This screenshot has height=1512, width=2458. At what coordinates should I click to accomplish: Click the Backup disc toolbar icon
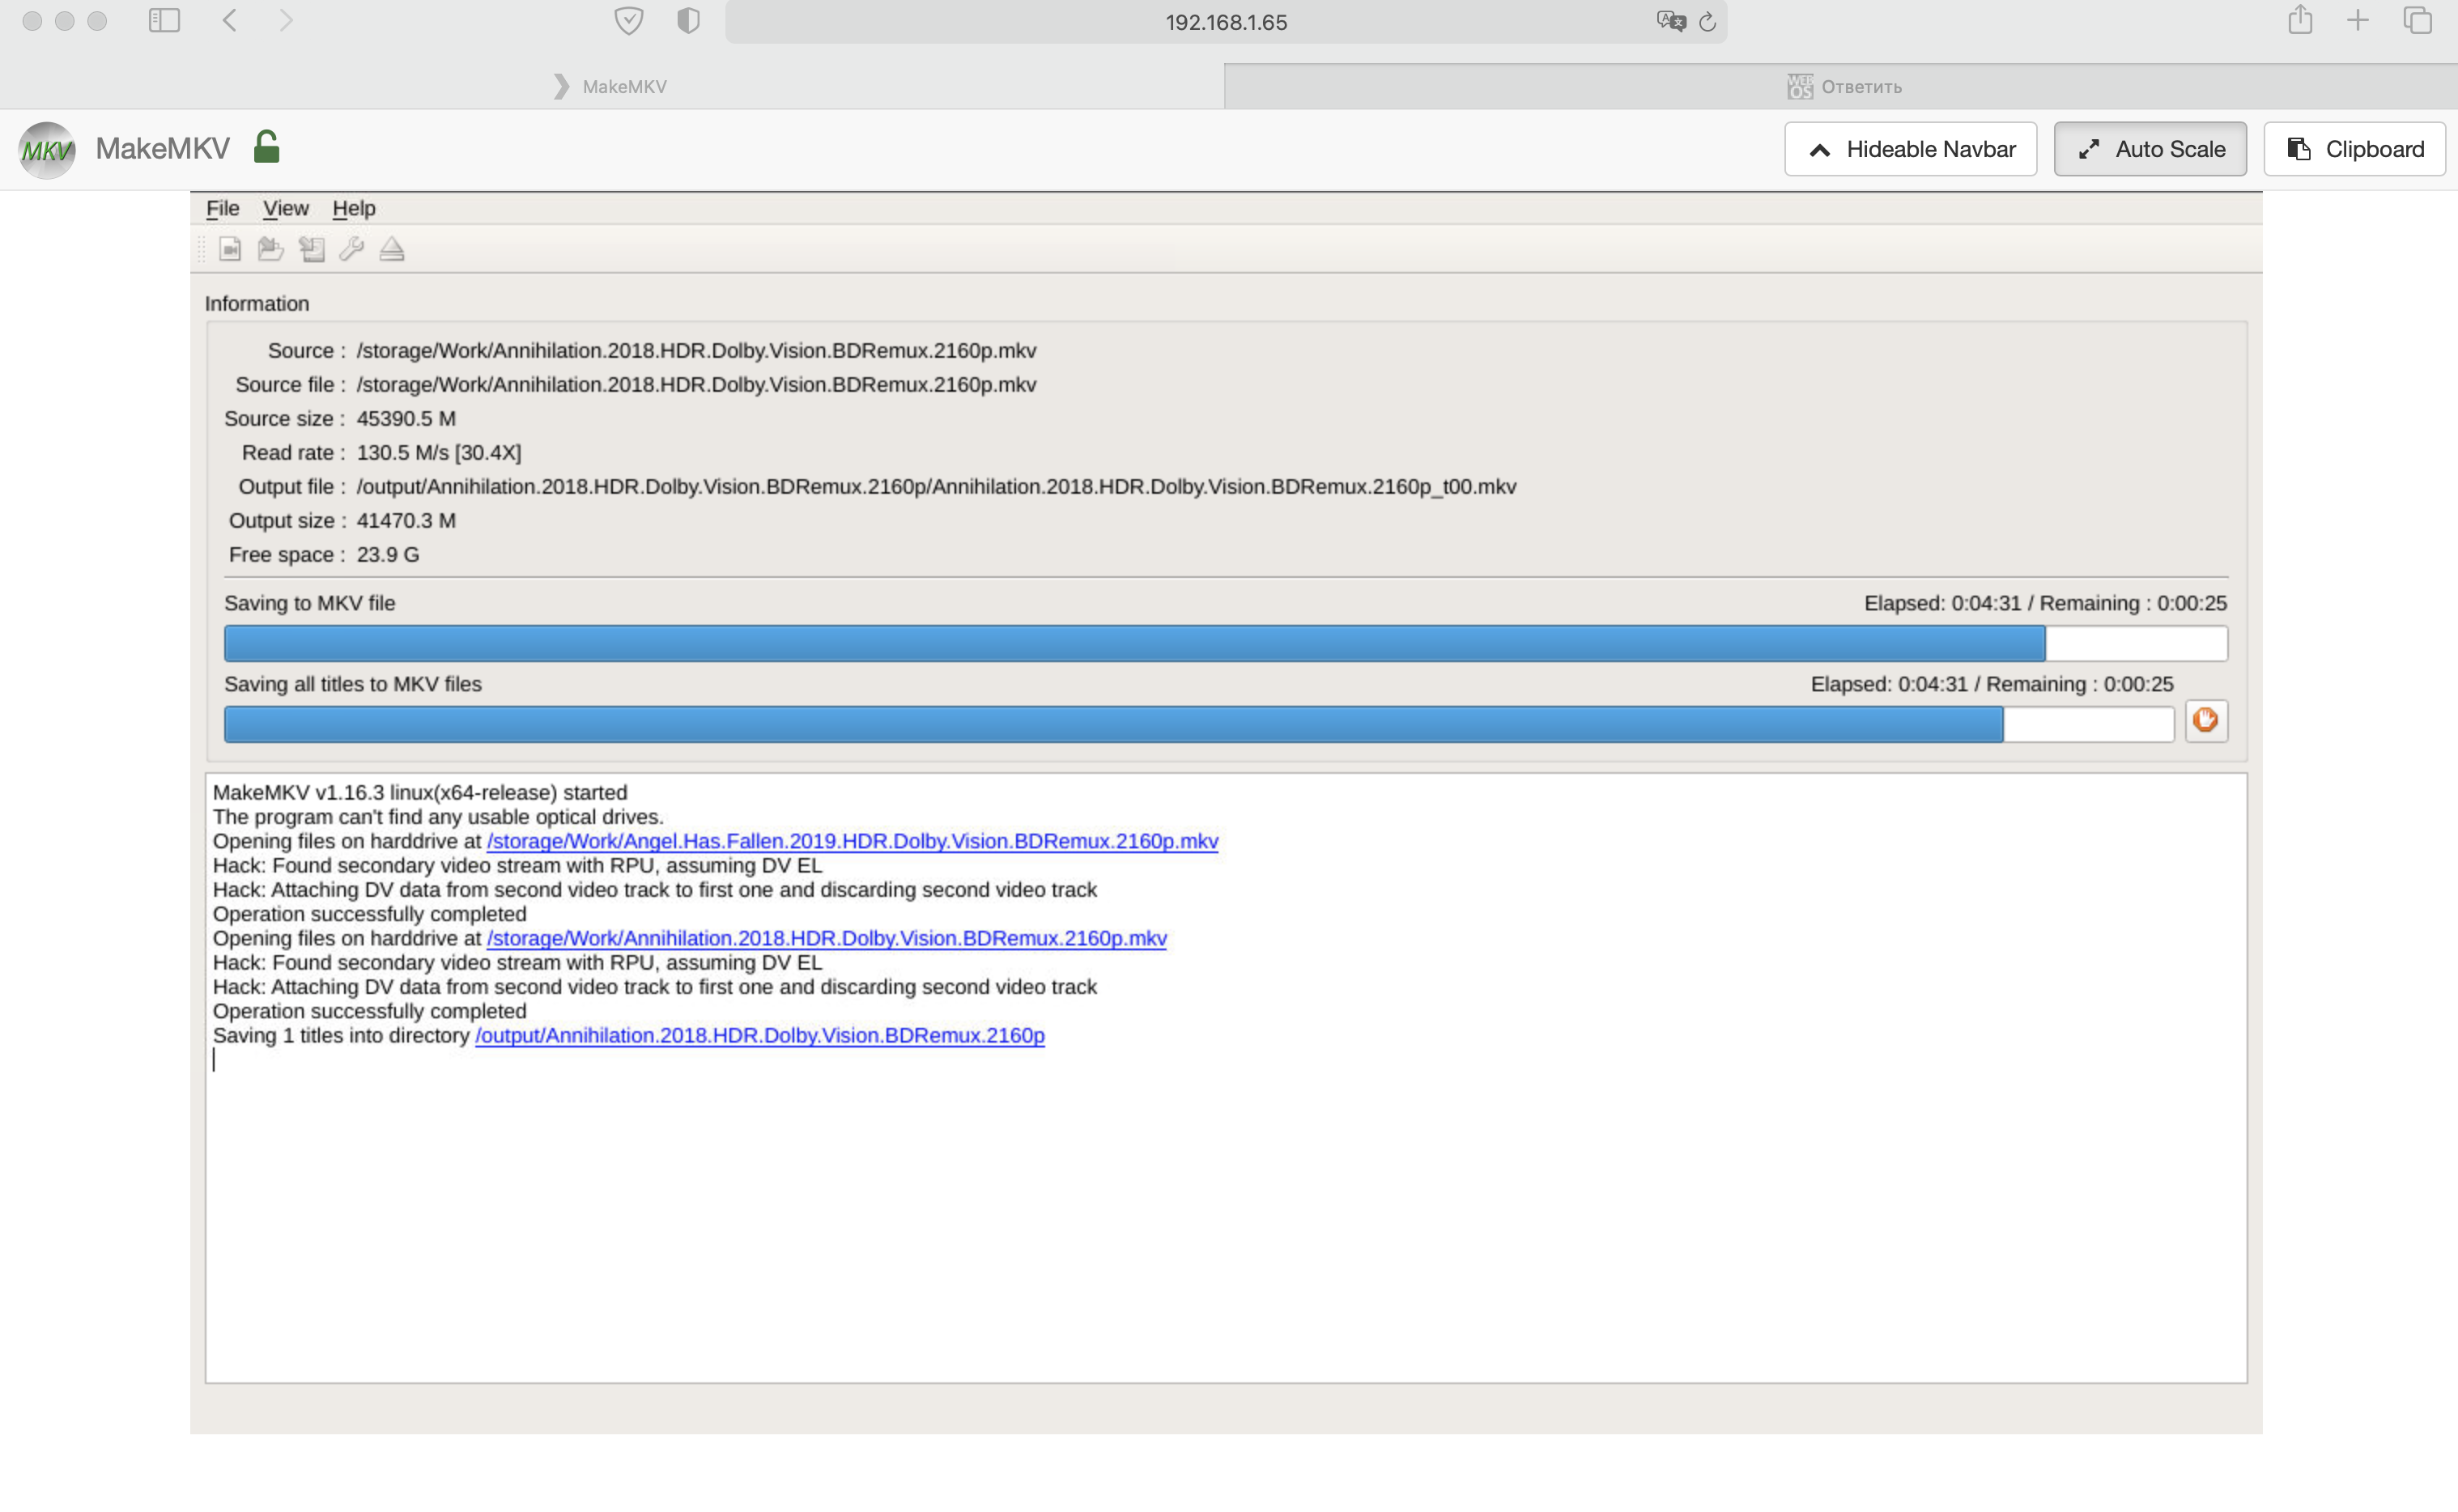[312, 249]
